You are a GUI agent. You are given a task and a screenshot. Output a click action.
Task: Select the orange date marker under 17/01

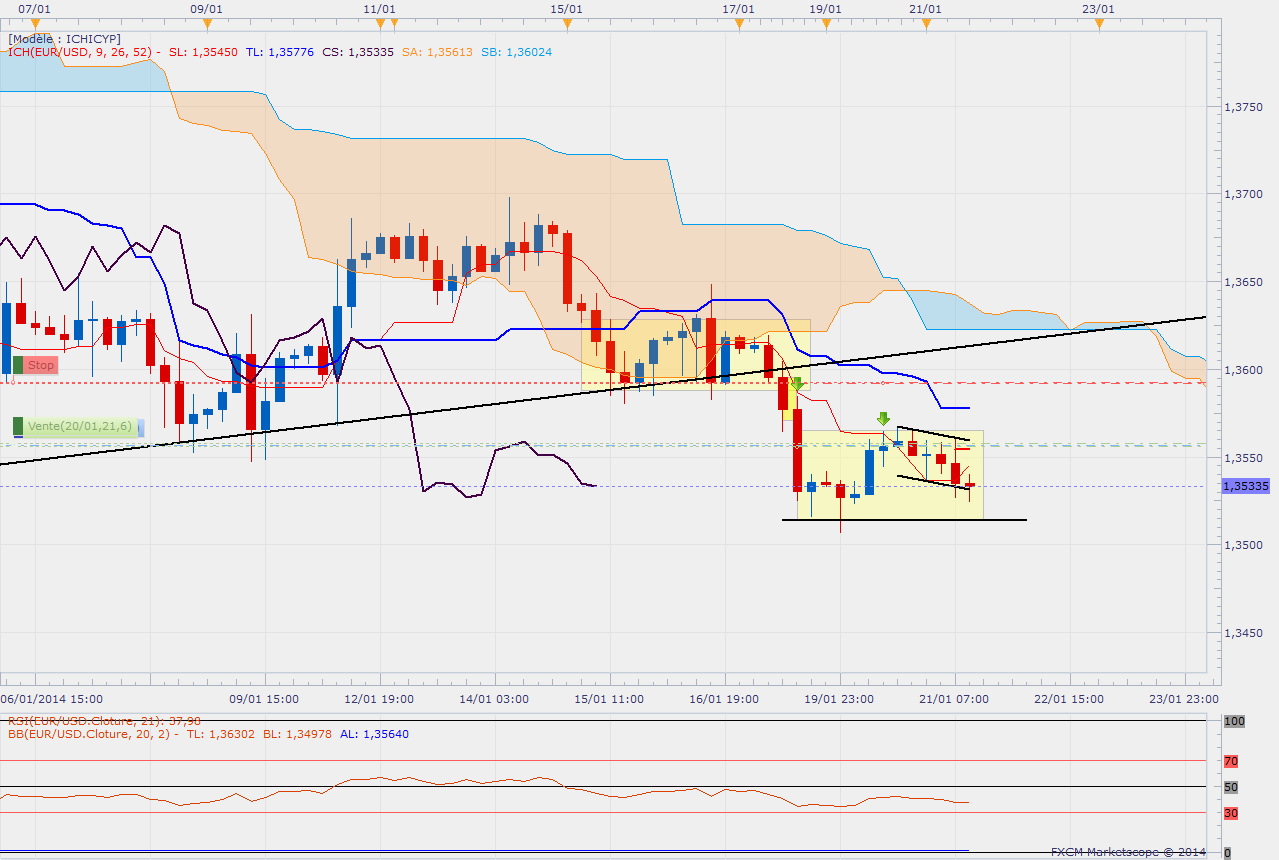point(739,25)
